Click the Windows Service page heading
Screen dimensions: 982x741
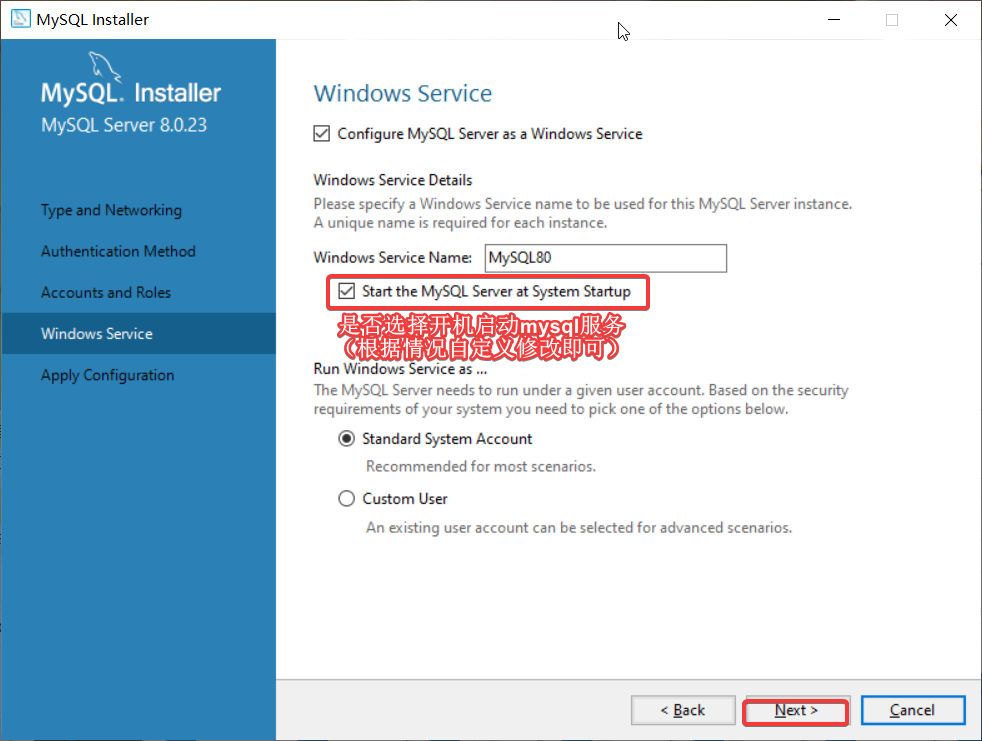(403, 93)
